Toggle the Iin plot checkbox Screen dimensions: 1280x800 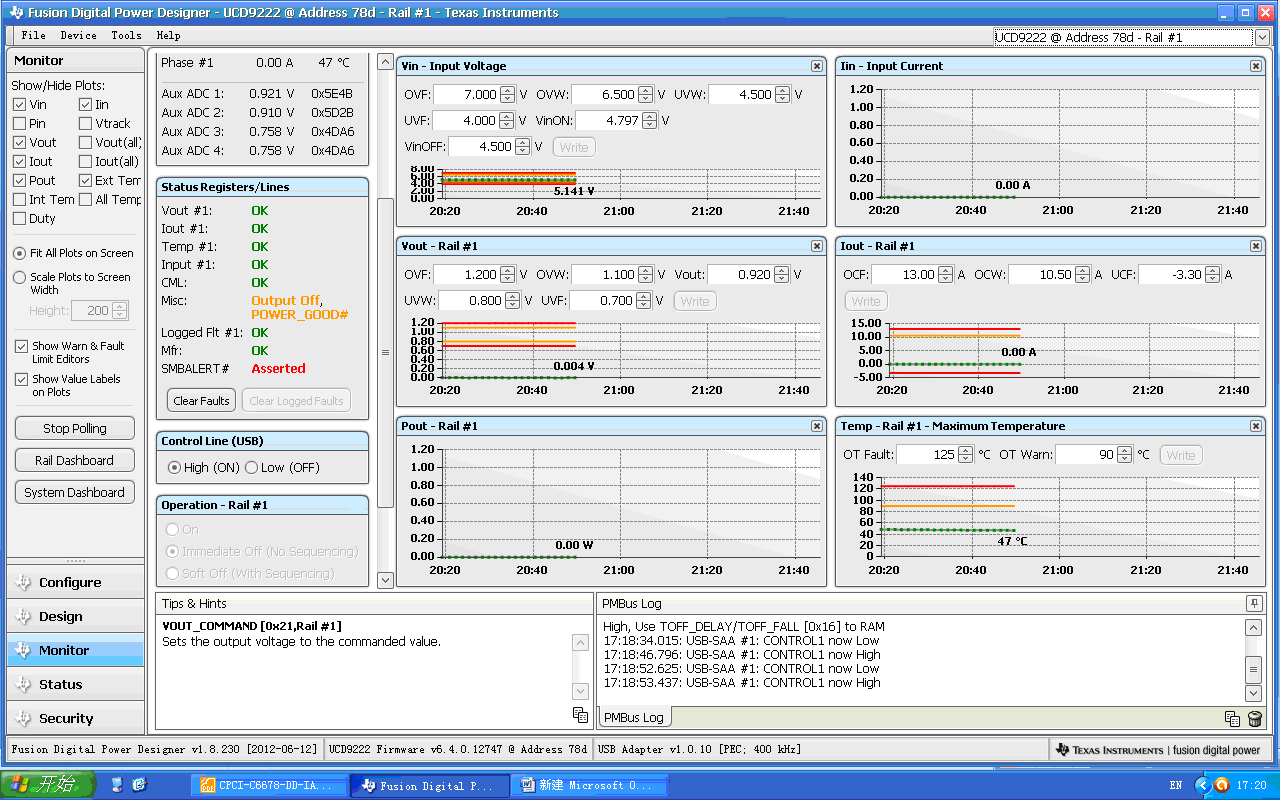(x=86, y=105)
